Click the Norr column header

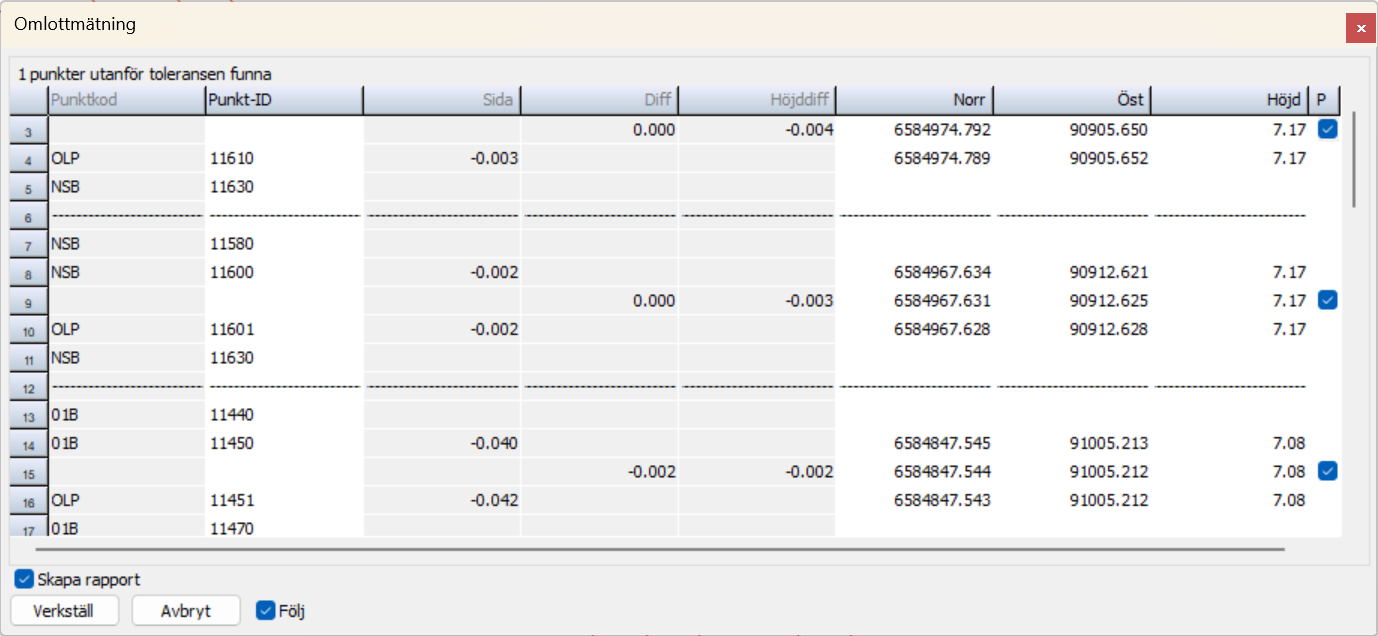(x=915, y=100)
